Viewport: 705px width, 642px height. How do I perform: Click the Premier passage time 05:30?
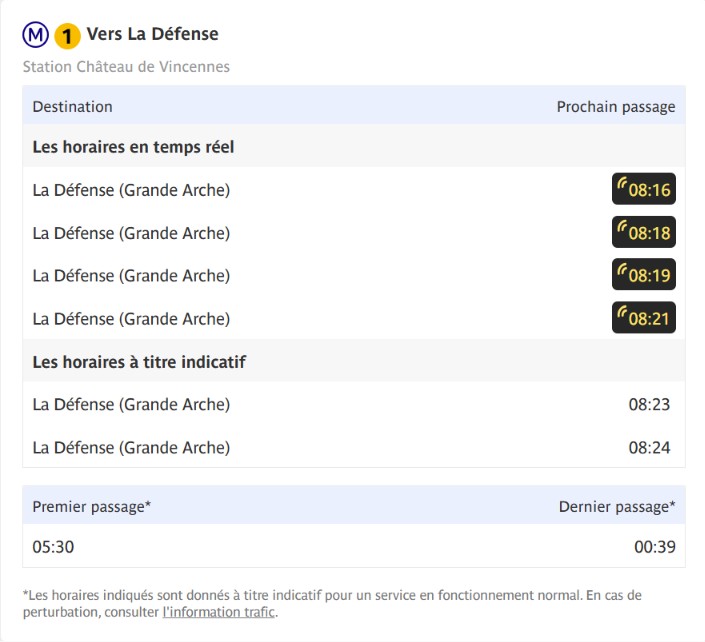(53, 547)
